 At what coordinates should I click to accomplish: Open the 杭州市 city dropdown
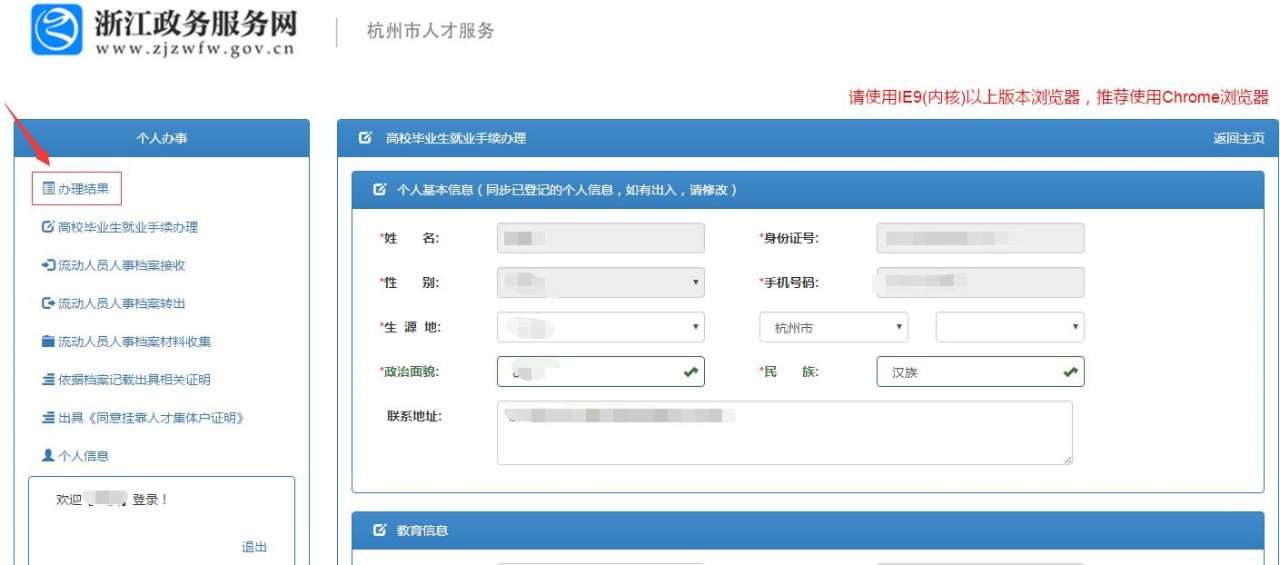(833, 327)
